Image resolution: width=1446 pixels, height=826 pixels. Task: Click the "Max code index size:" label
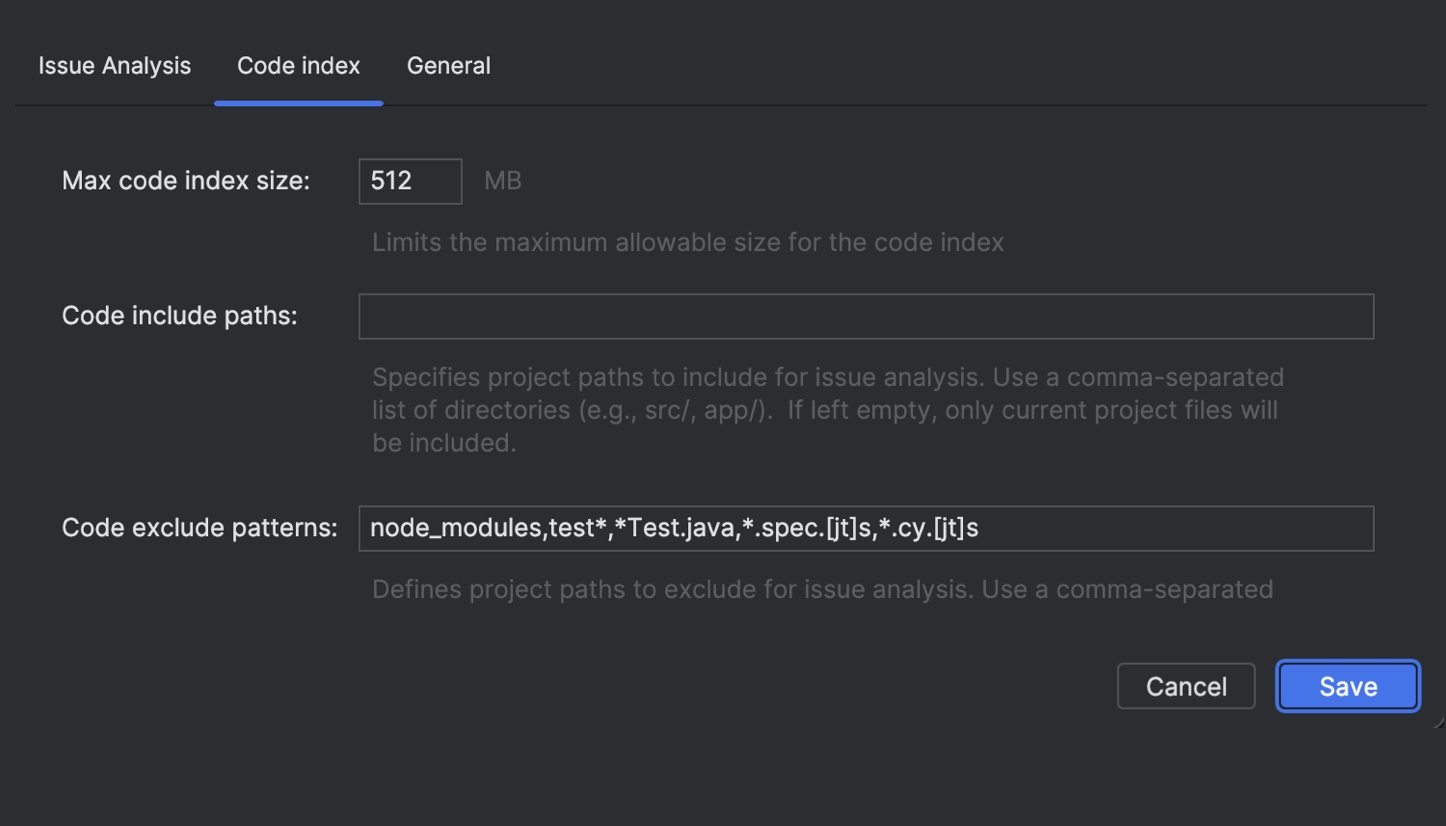186,181
